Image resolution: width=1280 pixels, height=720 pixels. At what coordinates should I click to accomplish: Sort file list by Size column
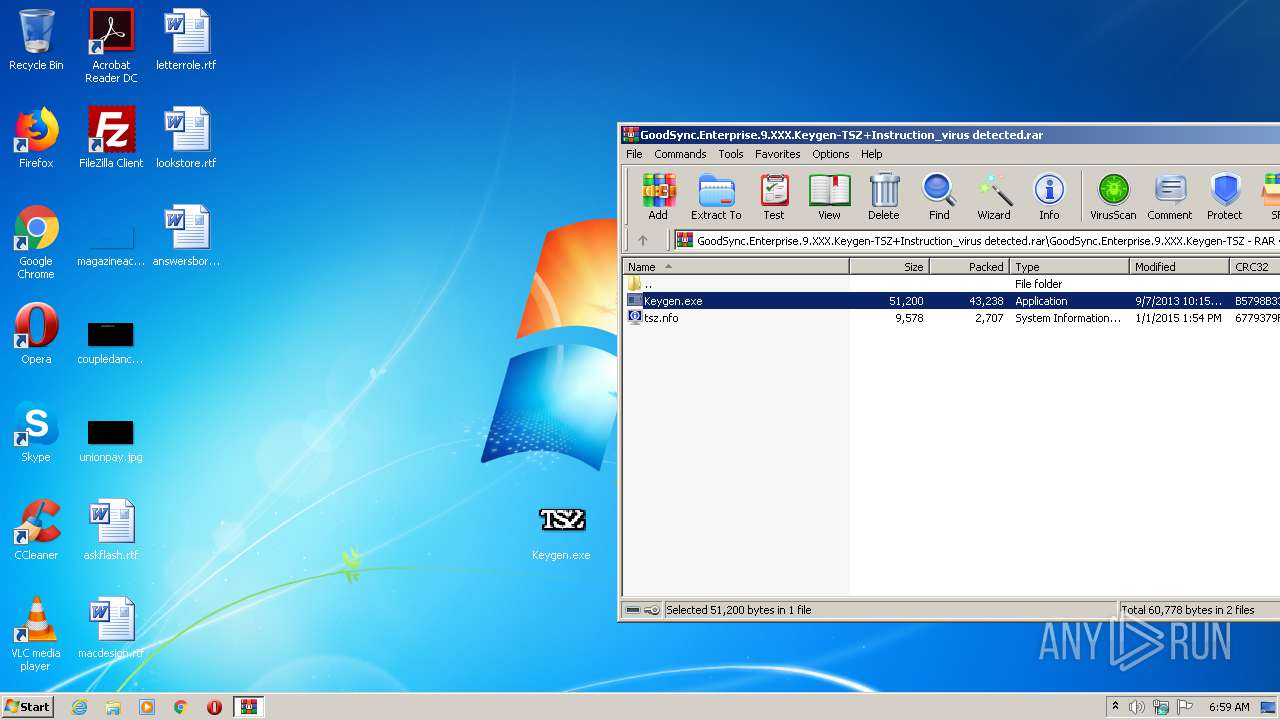coord(890,267)
